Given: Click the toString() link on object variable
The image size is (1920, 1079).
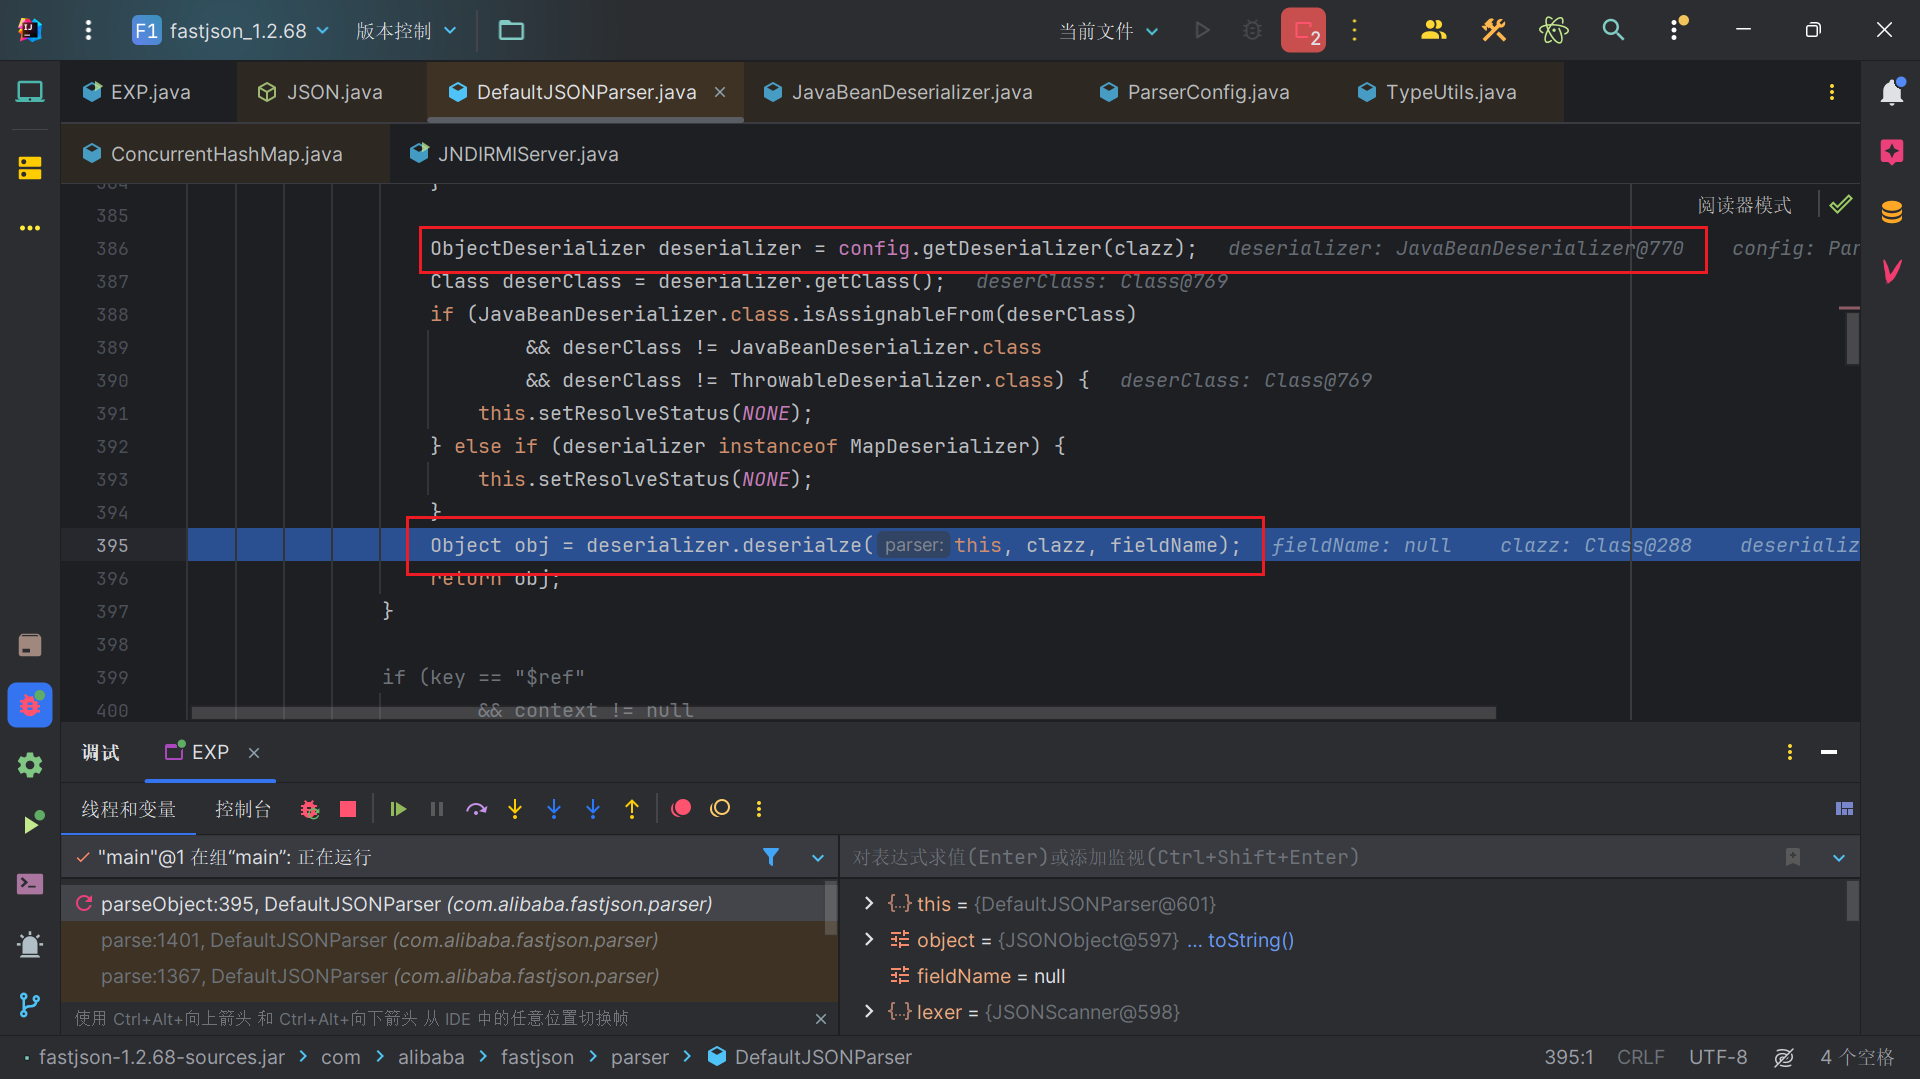Looking at the screenshot, I should pyautogui.click(x=1251, y=940).
